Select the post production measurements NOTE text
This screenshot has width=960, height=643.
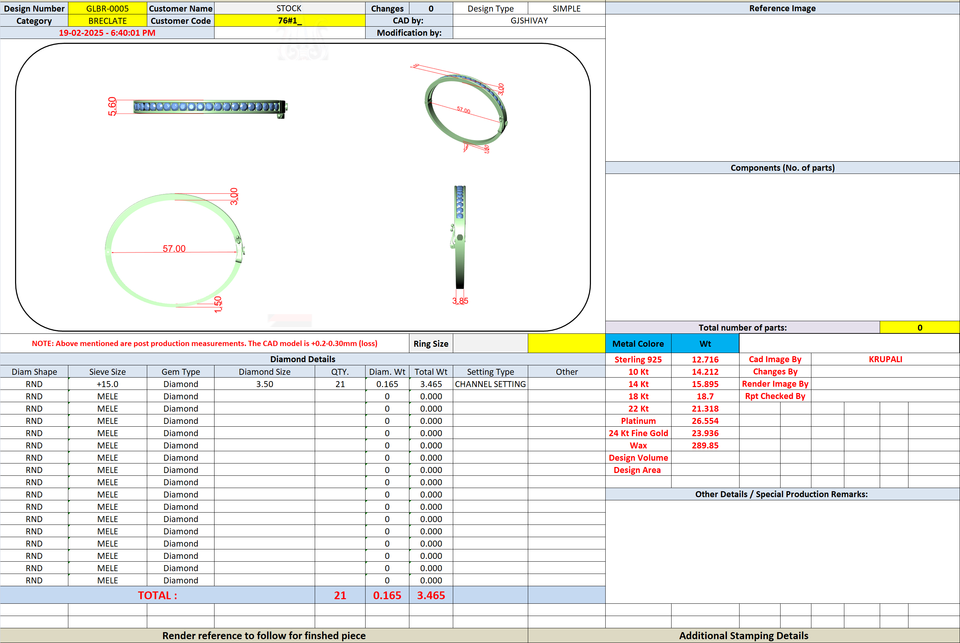204,344
